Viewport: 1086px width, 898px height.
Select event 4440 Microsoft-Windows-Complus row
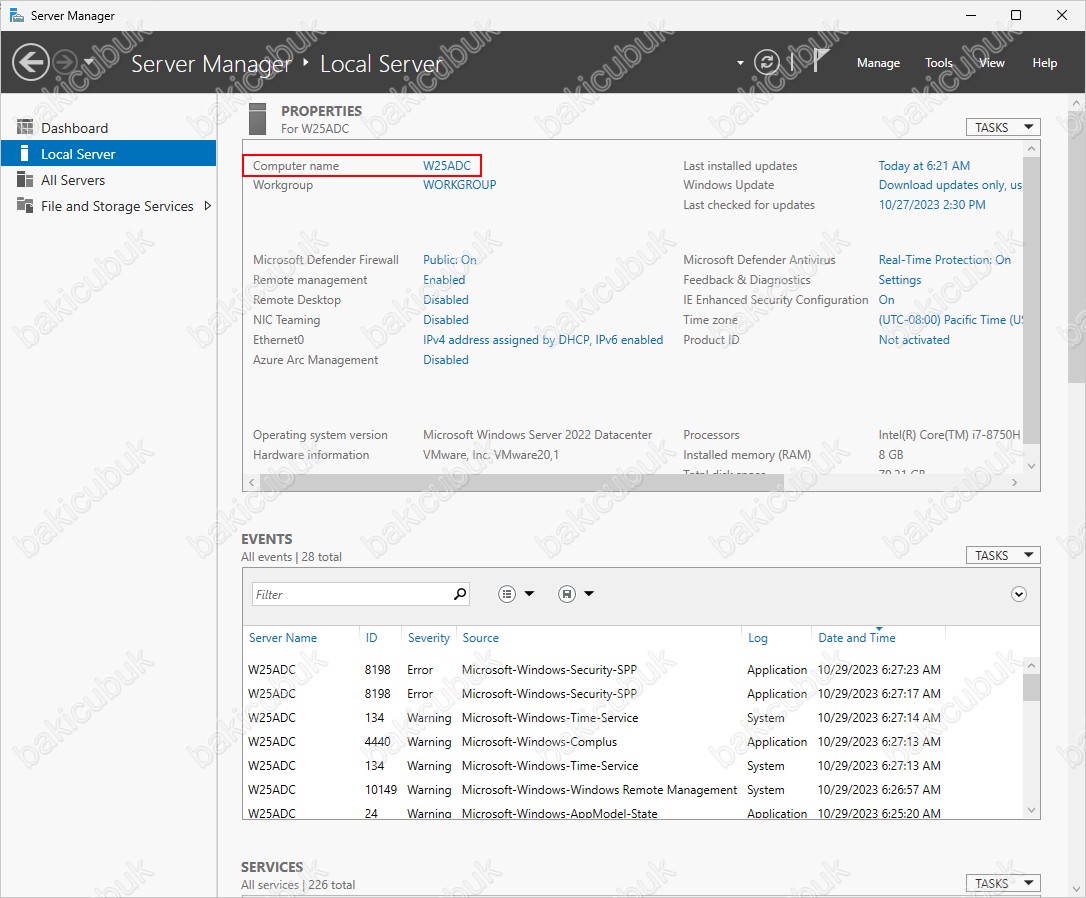632,742
